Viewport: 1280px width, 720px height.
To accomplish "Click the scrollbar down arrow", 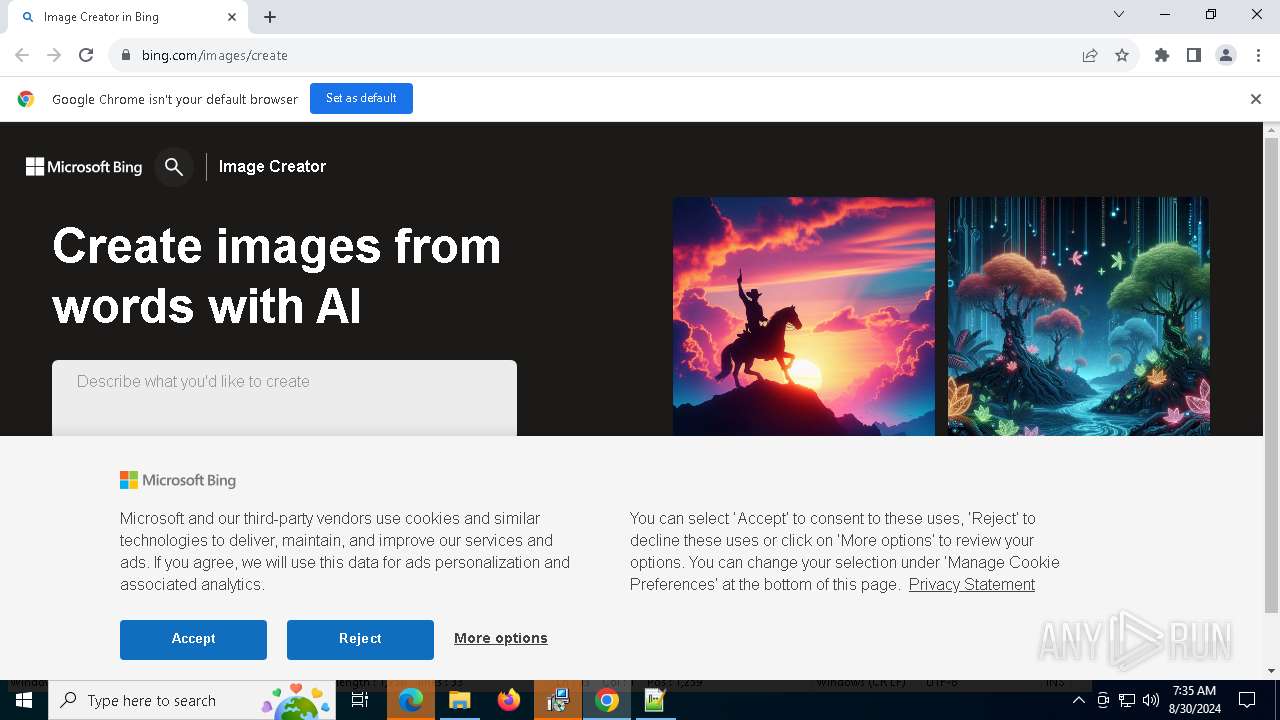I will (1271, 671).
